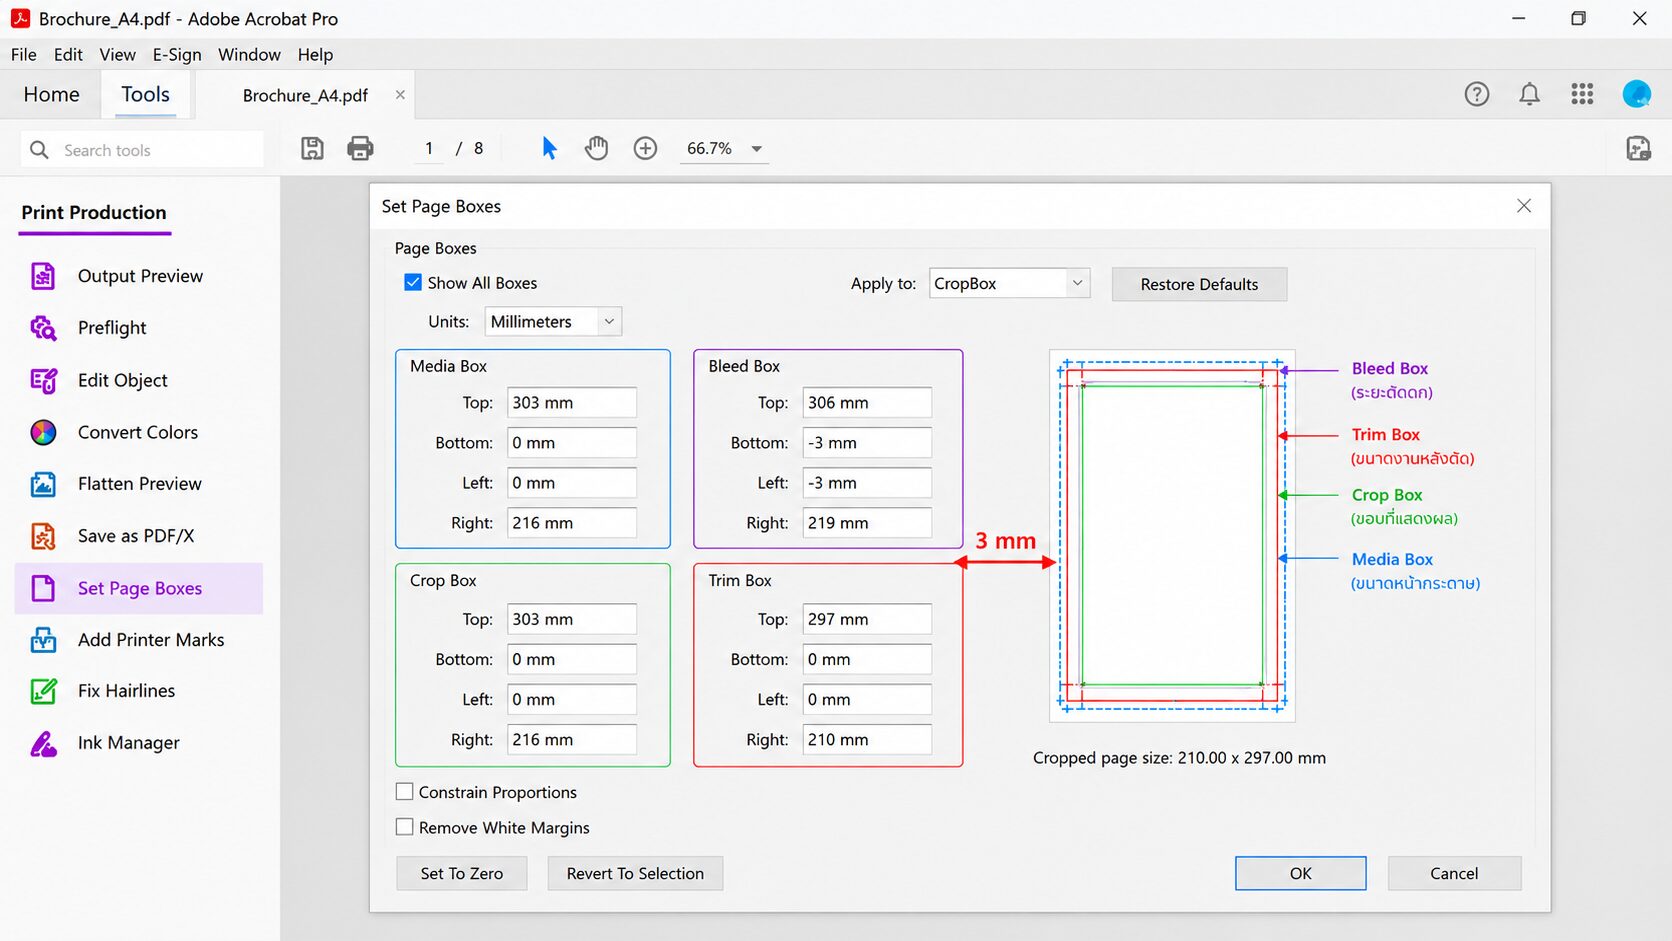
Task: Click the Restore Defaults button
Action: (1199, 284)
